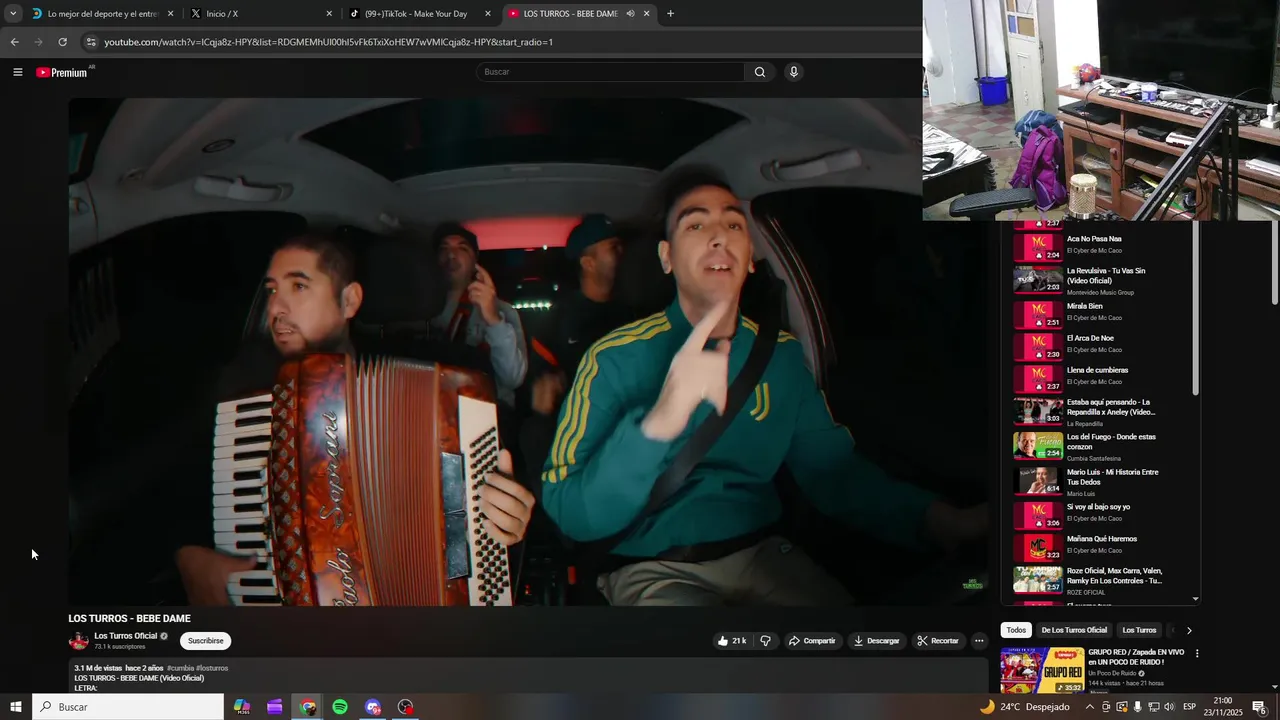Click the Windows taskbar Buscar search box
The image size is (1280, 720).
[128, 707]
